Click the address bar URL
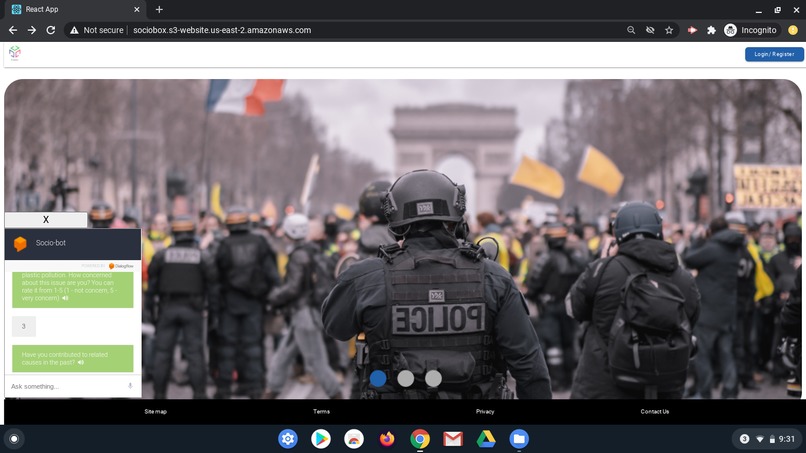 (222, 30)
